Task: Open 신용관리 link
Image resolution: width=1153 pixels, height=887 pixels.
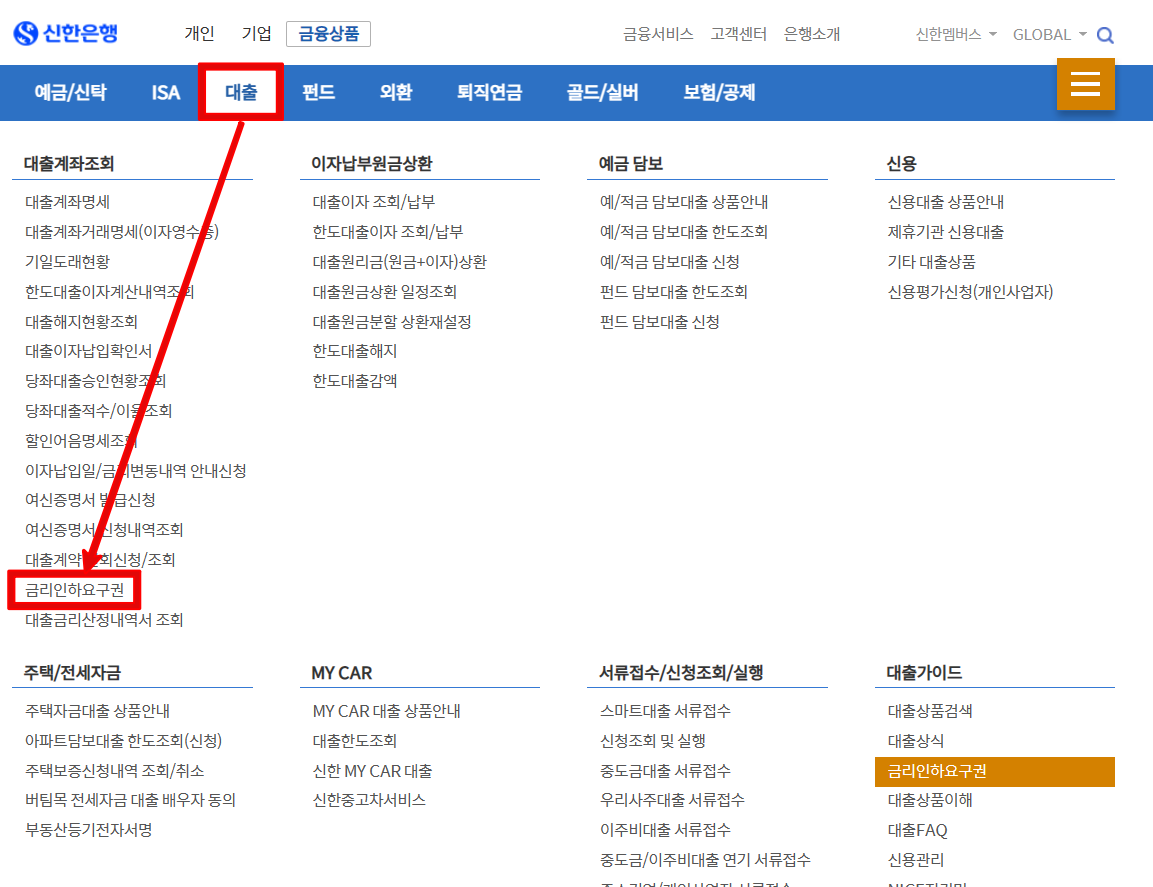Action: (x=915, y=860)
